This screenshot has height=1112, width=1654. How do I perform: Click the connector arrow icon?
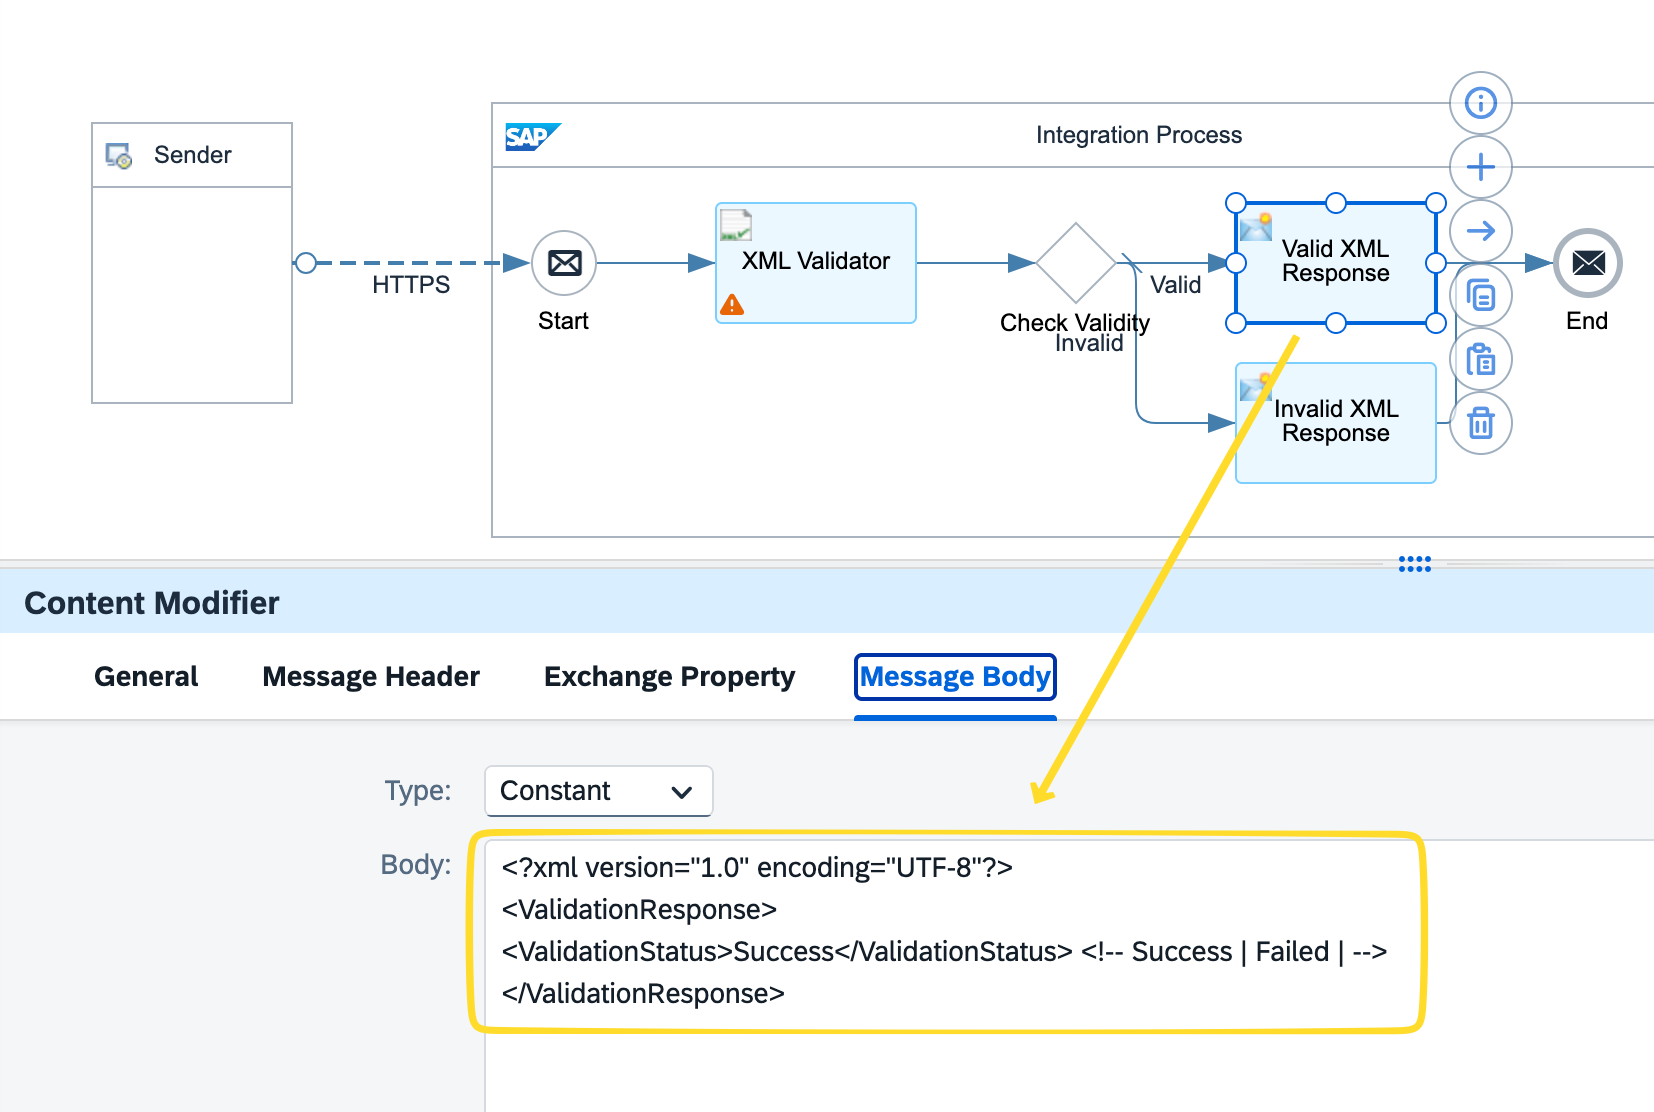coord(1481,230)
